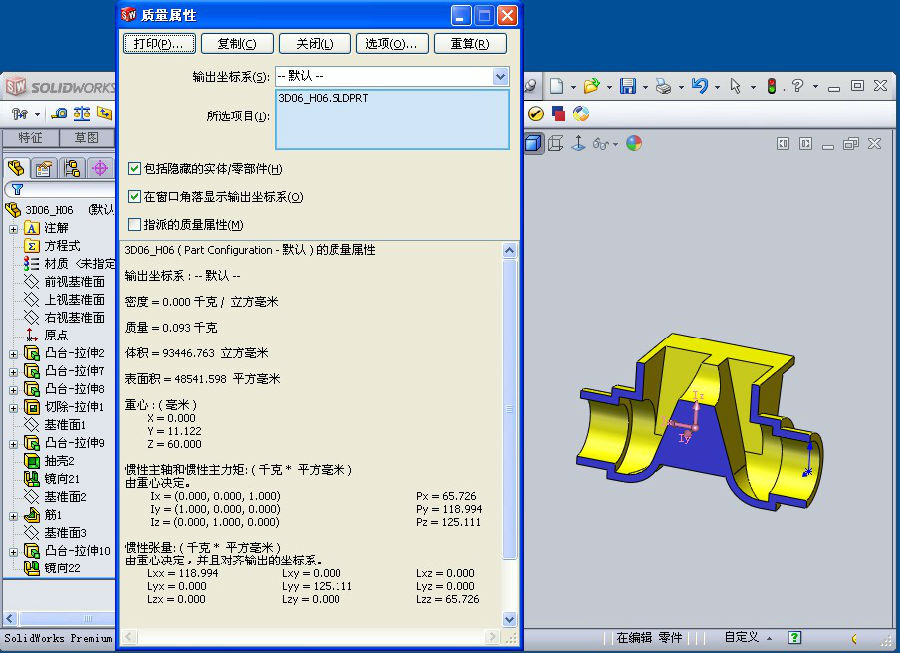Click the 选项(O)... button

(391, 44)
